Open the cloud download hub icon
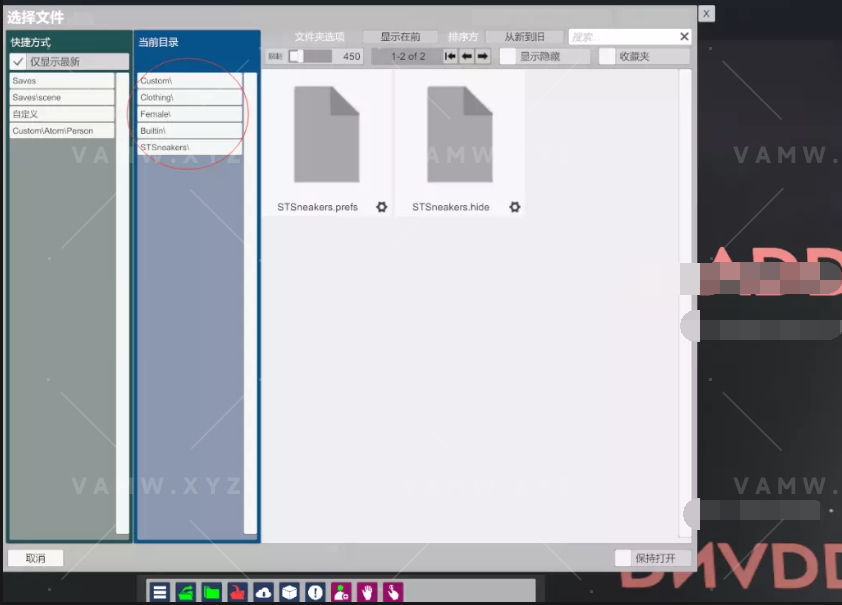 click(x=263, y=592)
